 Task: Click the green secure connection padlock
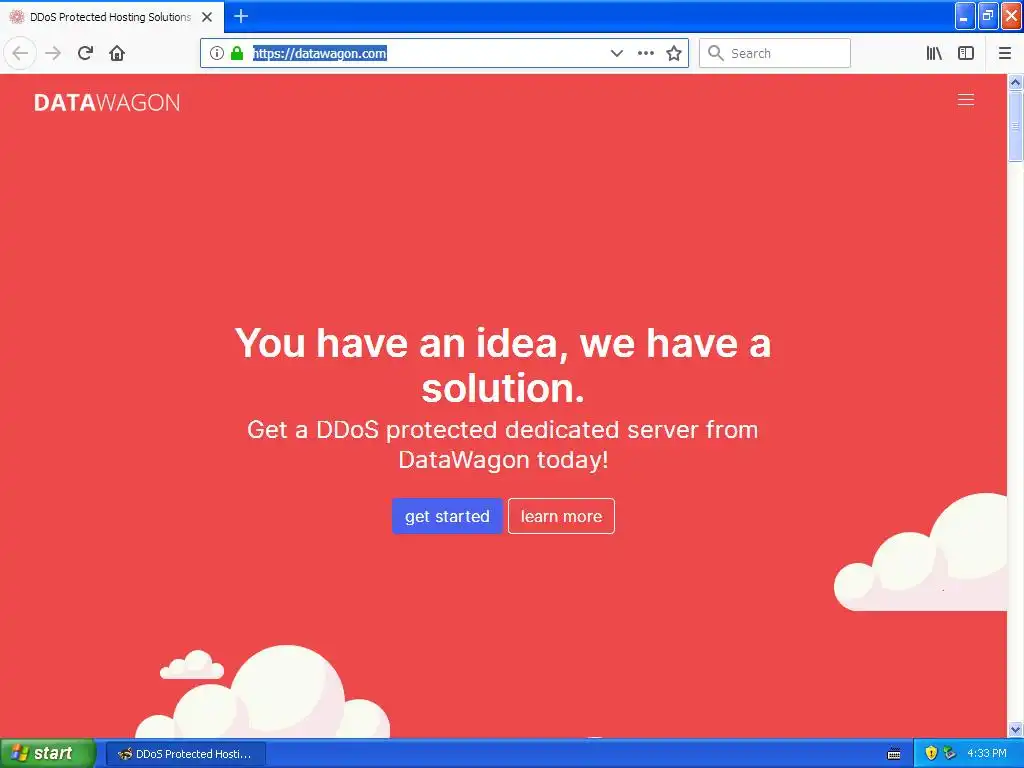pos(237,53)
